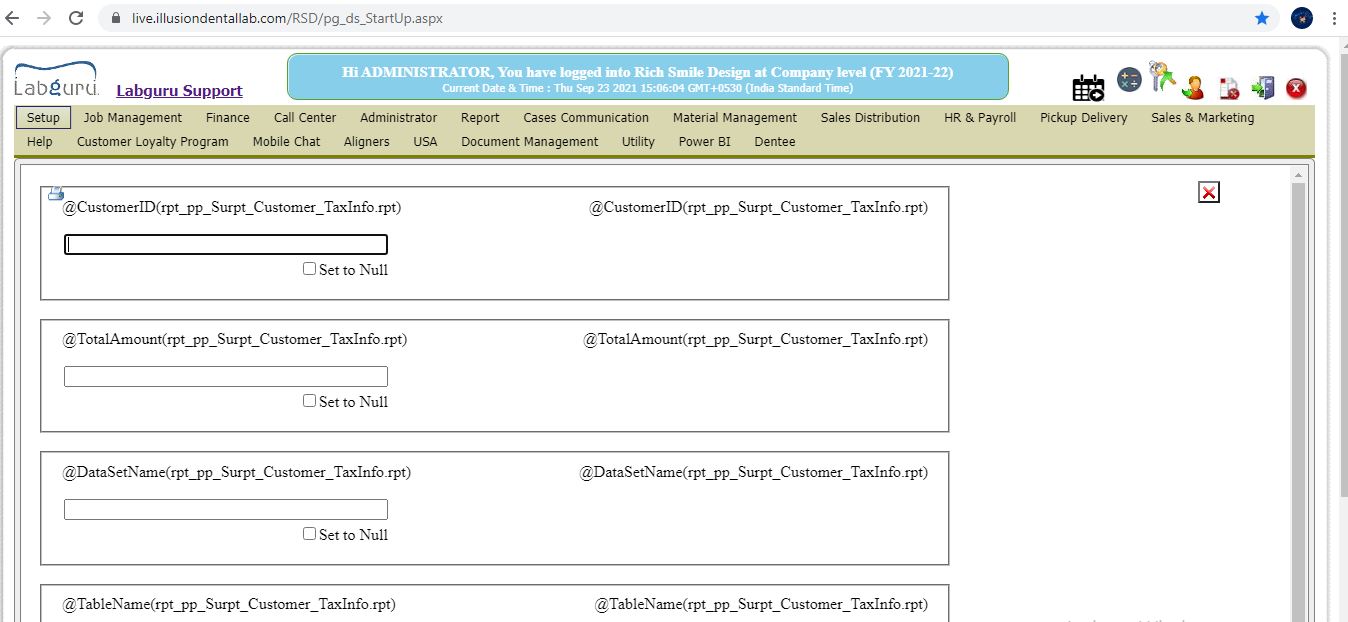This screenshot has width=1348, height=622.
Task: Open the Dentee menu
Action: click(x=775, y=141)
